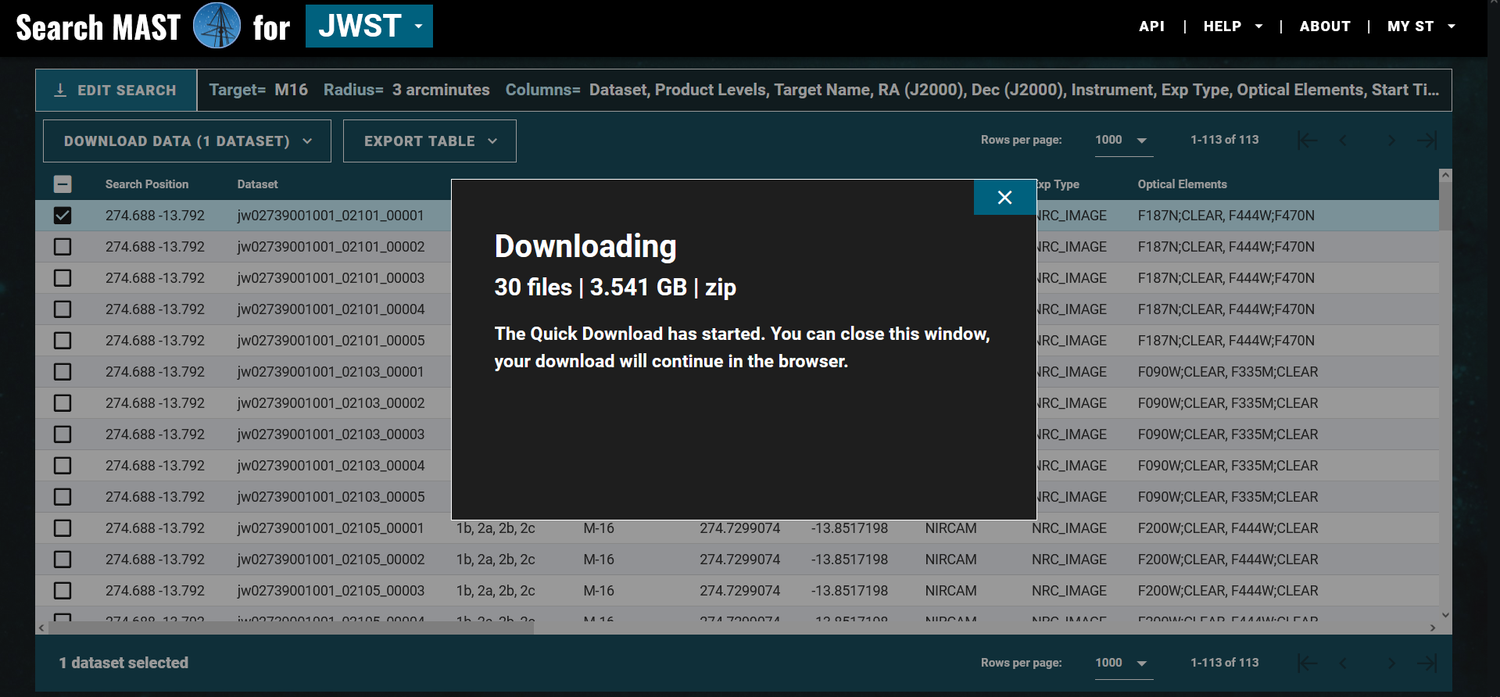Image resolution: width=1500 pixels, height=697 pixels.
Task: Check the jw02739001001_02101_00002 row checkbox
Action: [62, 246]
